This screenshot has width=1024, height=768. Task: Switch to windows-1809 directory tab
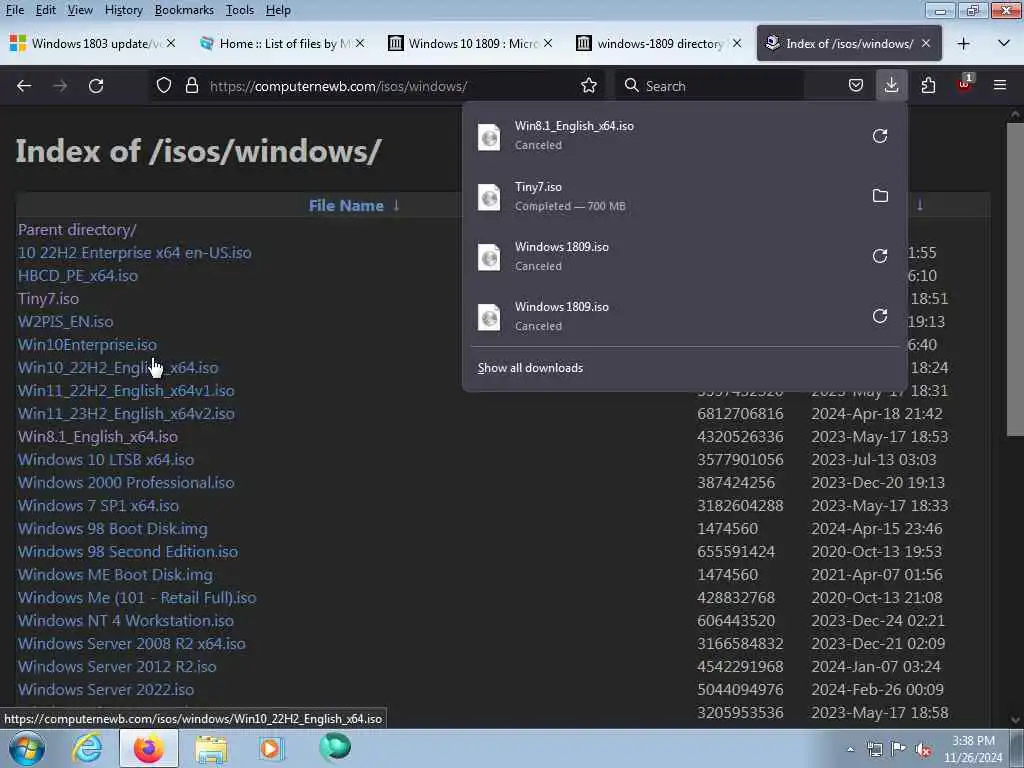(658, 43)
